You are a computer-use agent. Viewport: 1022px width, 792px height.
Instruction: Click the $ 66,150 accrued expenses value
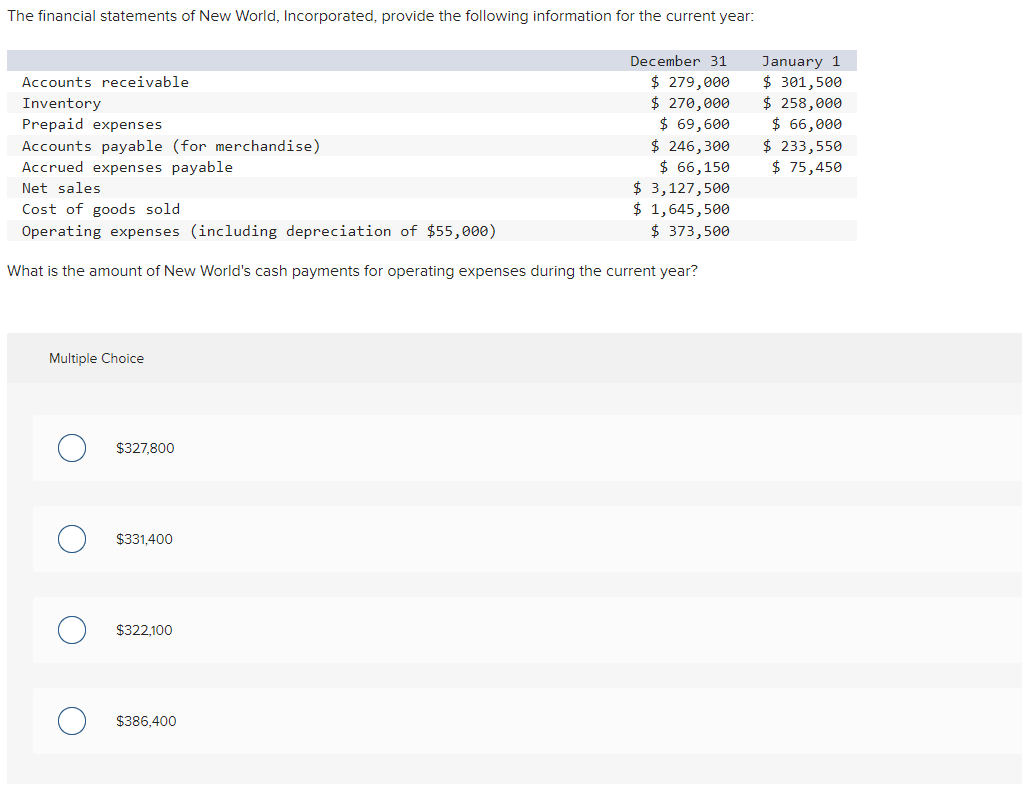(x=694, y=167)
